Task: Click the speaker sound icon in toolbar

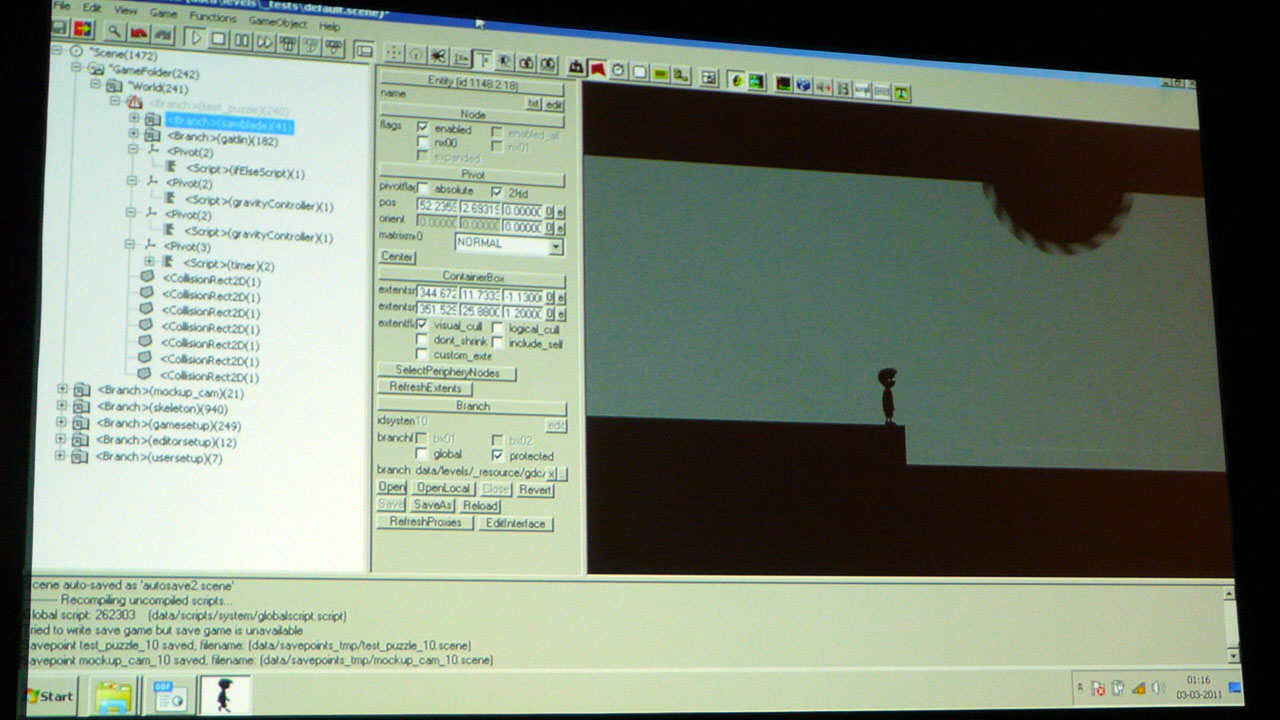Action: tap(823, 87)
